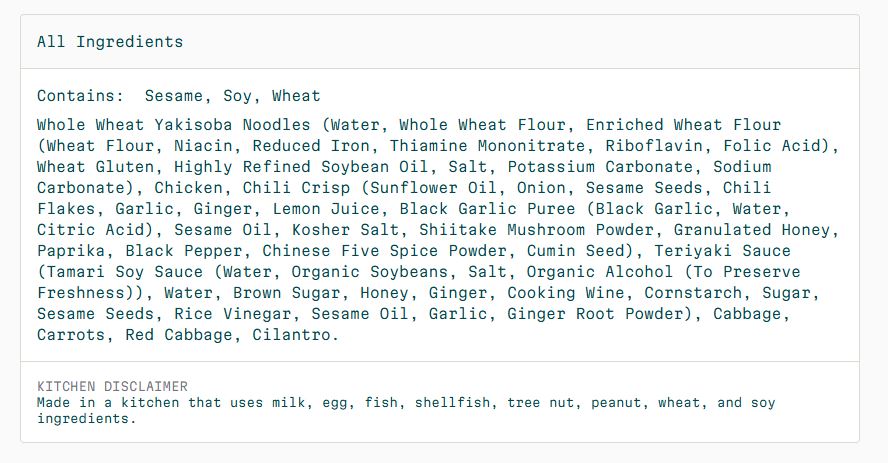
Task: Click Whole Wheat Yakisoba Noodles text
Action: coord(174,125)
